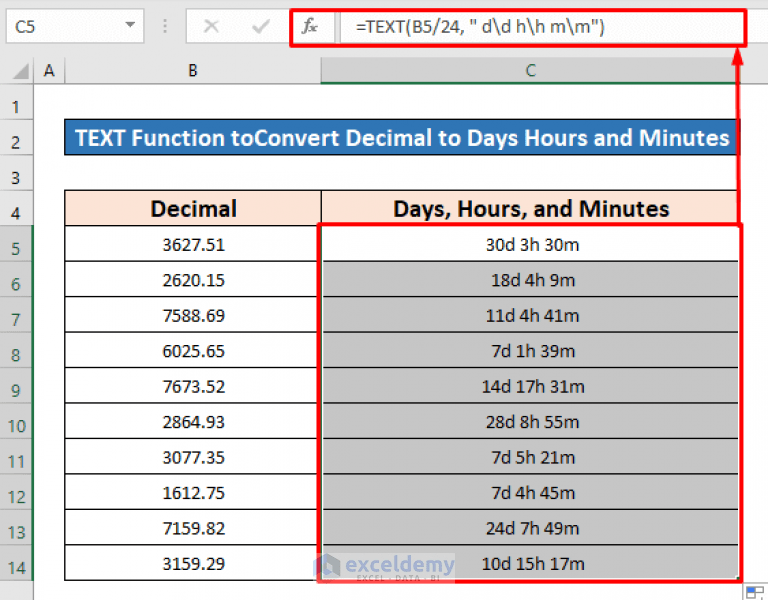Select cell containing 7159.82
This screenshot has width=768, height=600.
[x=193, y=528]
